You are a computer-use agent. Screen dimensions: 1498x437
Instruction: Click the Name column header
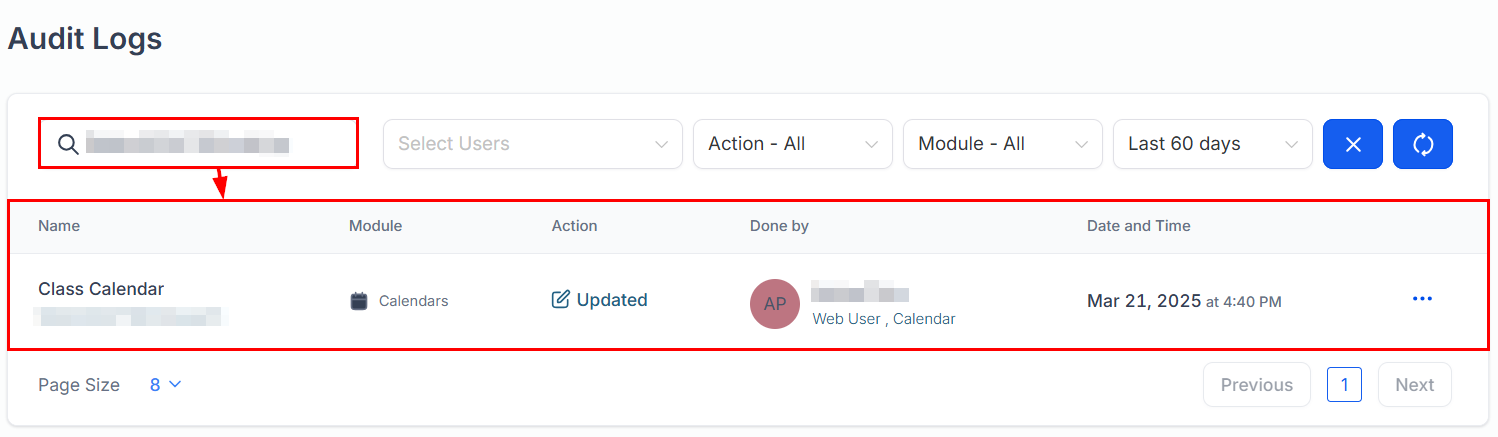coord(59,226)
